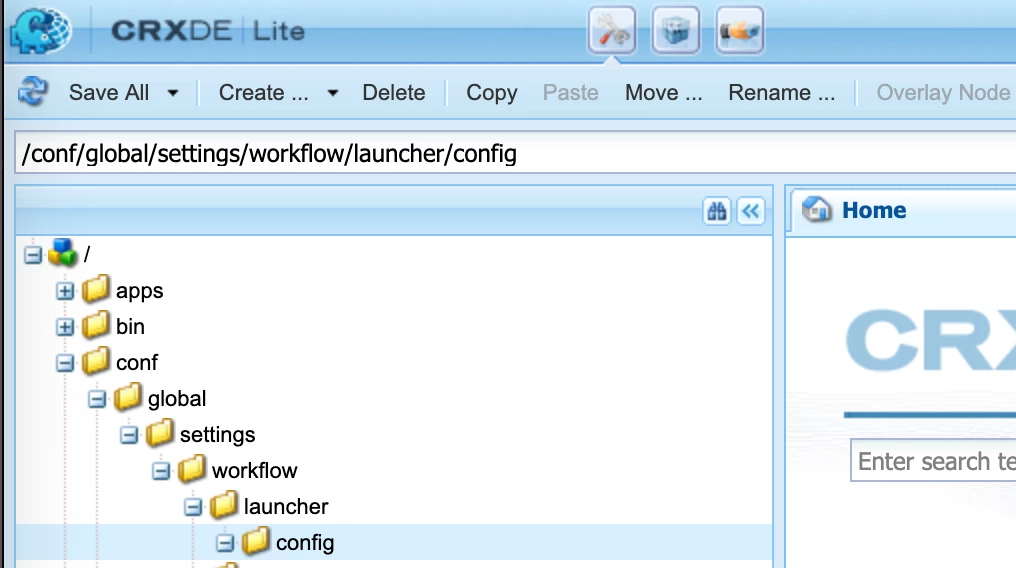Open the Create dropdown arrow

click(x=333, y=93)
